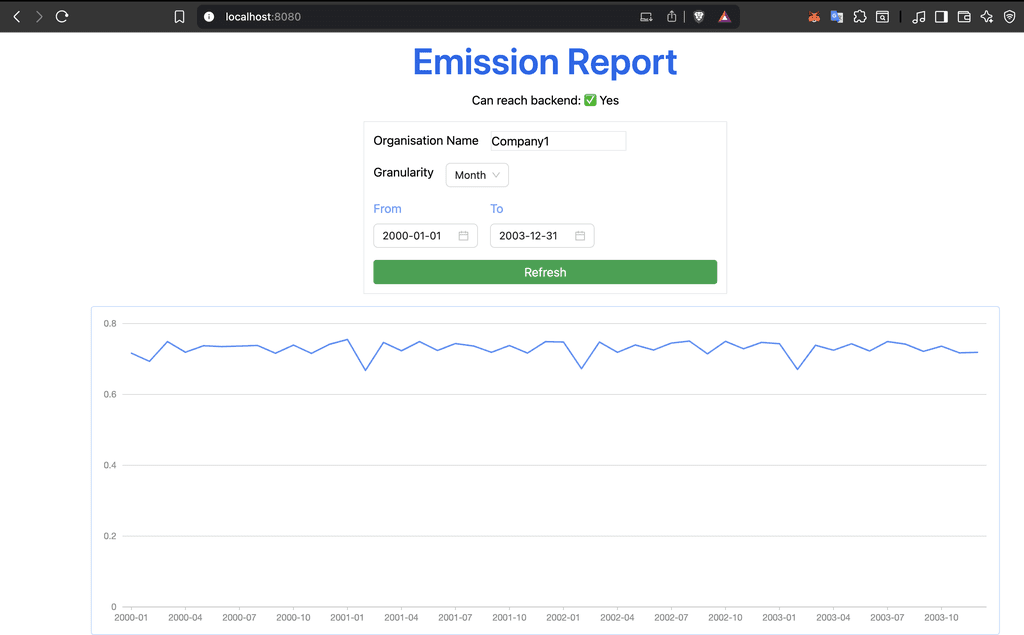
Task: Open the Brave Wallet icon
Action: tap(964, 17)
